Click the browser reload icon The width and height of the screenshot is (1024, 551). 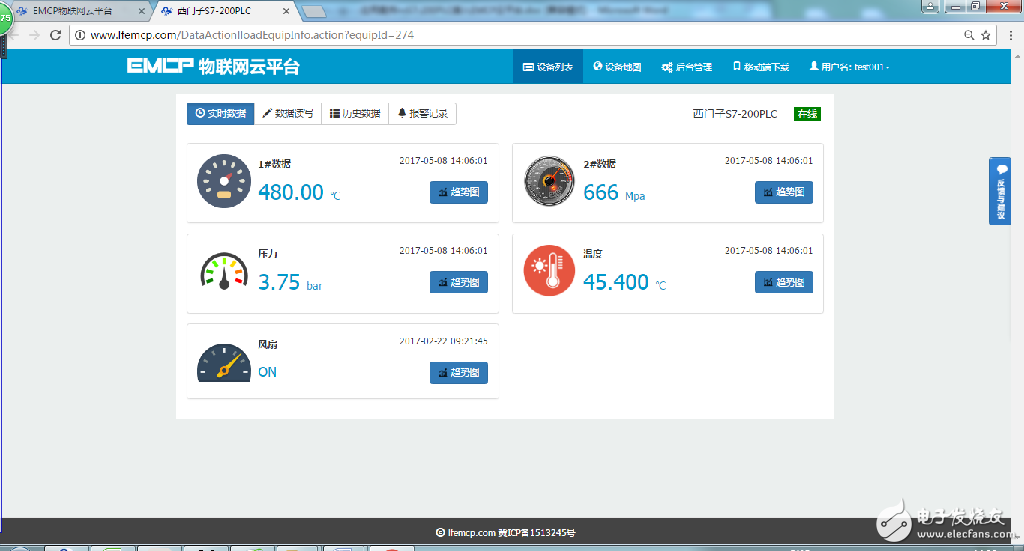[56, 35]
